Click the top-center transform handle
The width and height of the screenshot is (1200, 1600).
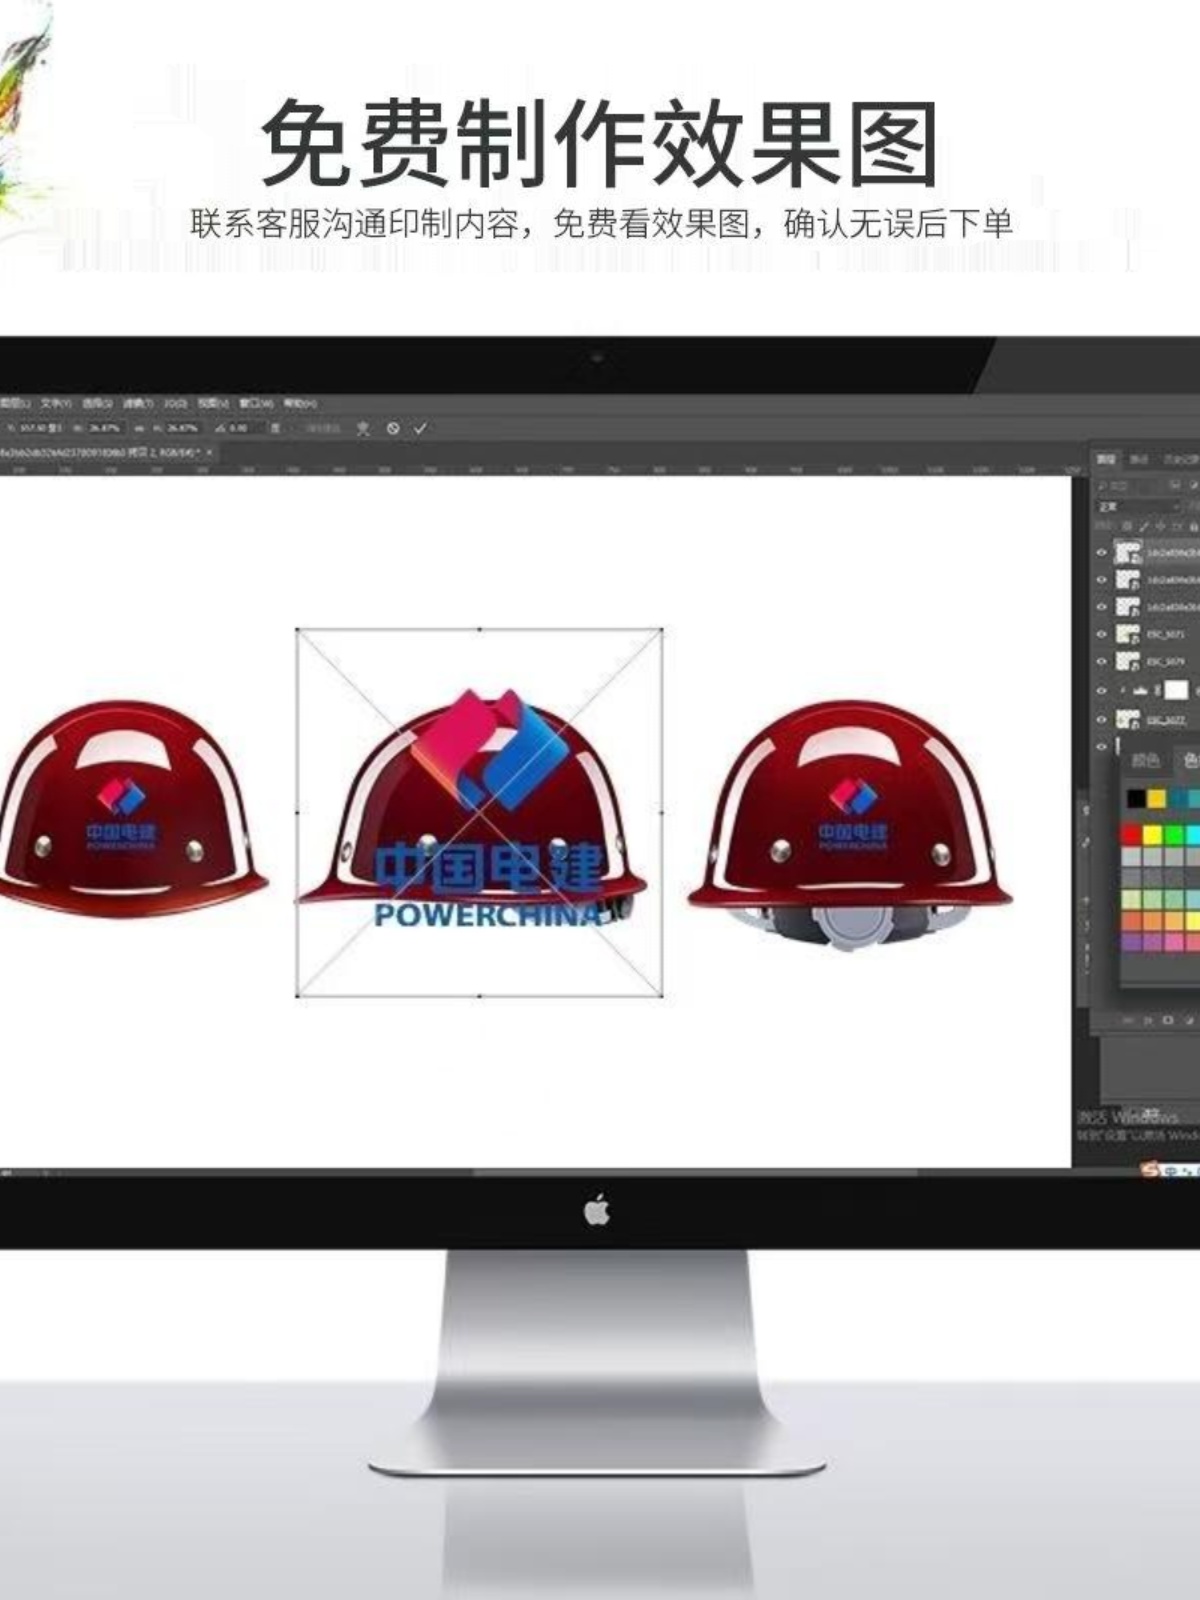(x=480, y=629)
